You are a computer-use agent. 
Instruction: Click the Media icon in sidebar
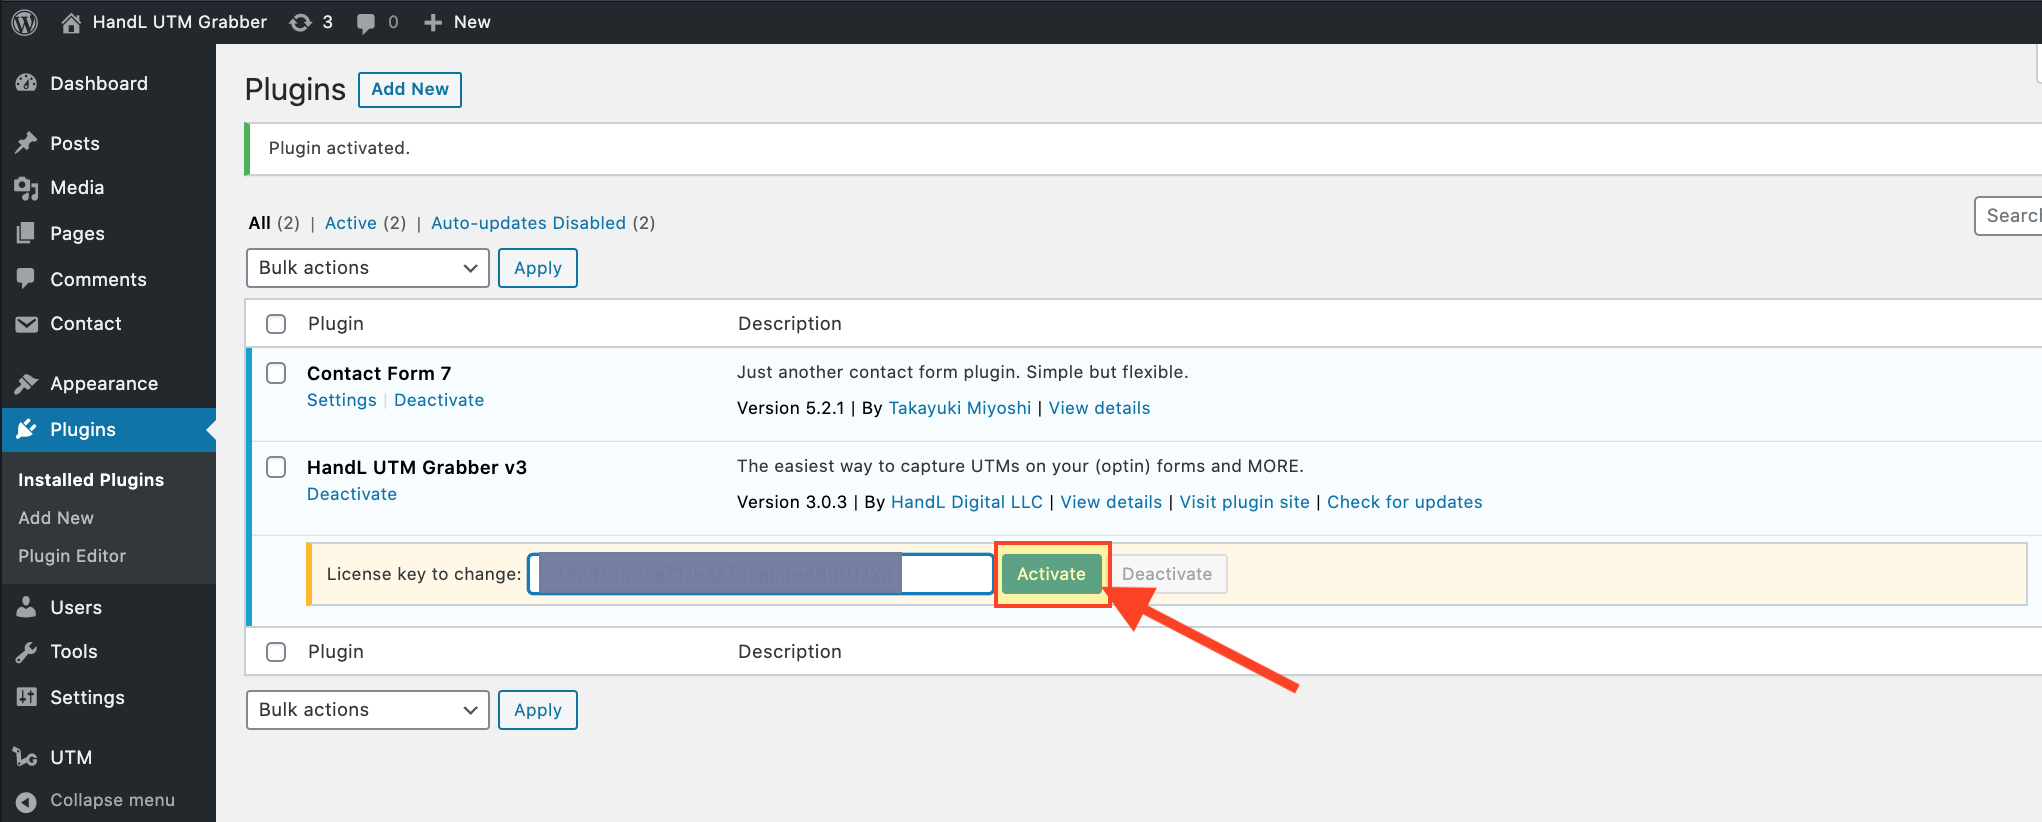pyautogui.click(x=27, y=188)
